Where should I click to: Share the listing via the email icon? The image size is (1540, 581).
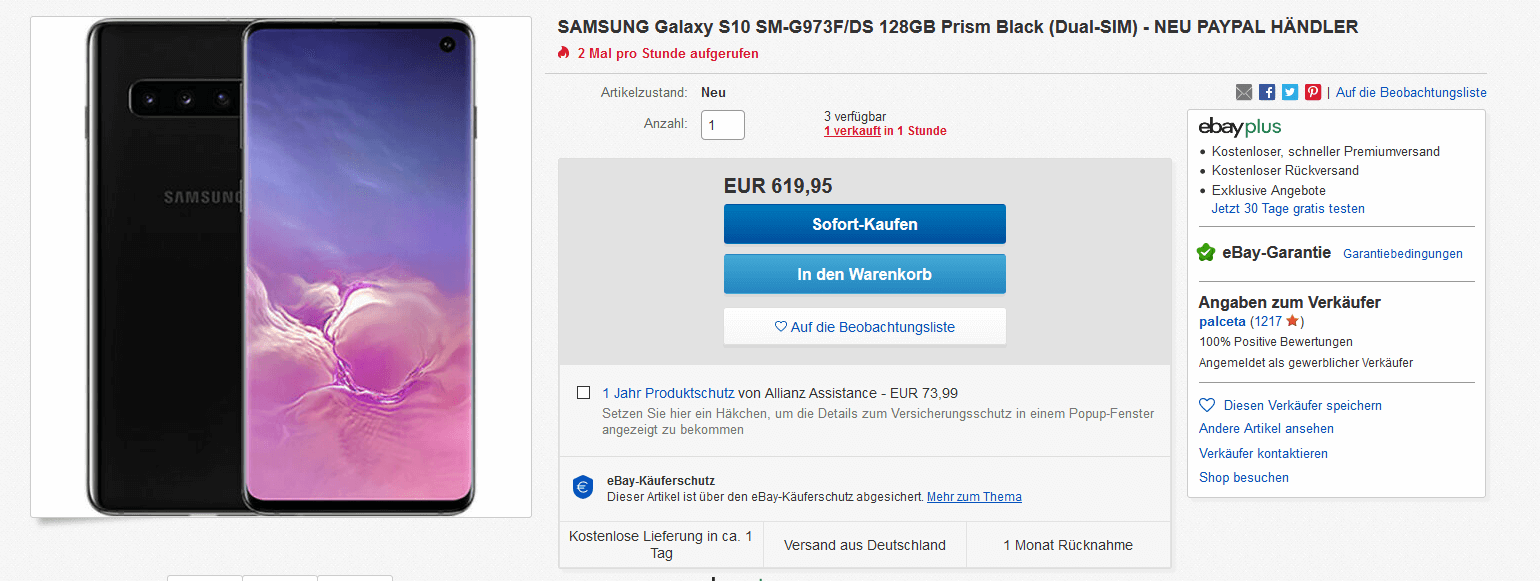[x=1244, y=91]
